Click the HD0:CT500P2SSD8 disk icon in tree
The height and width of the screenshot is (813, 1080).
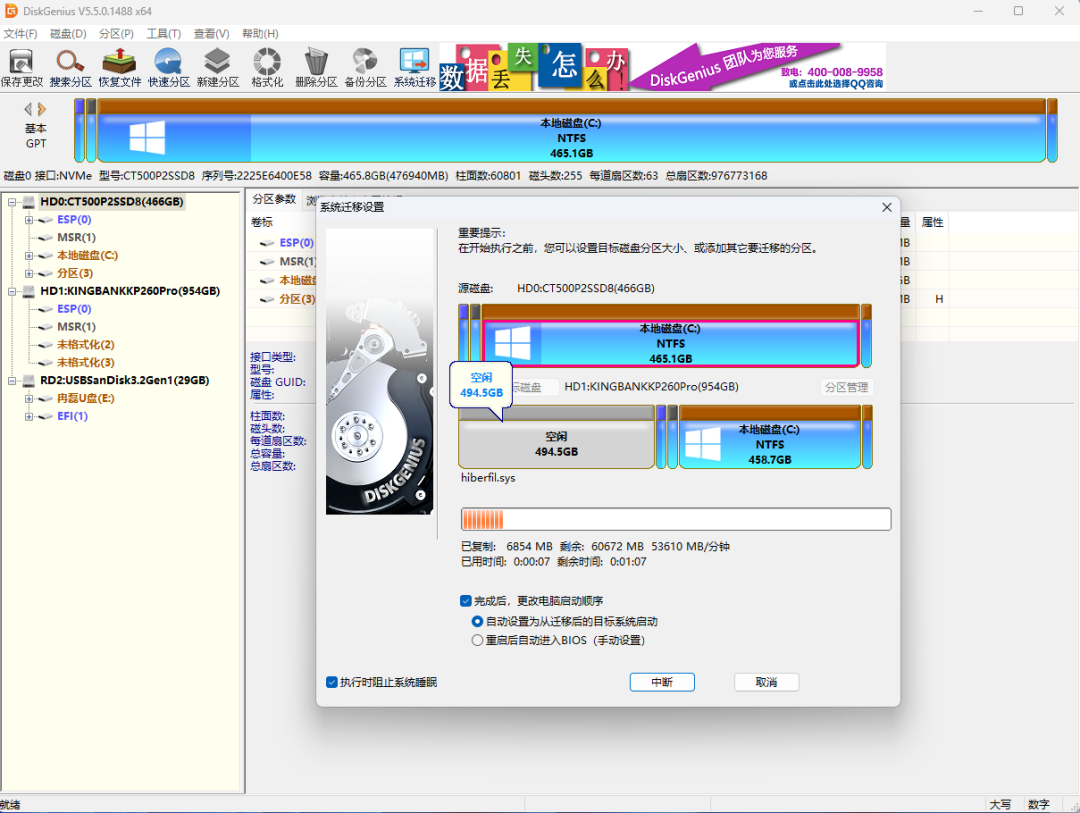point(29,202)
